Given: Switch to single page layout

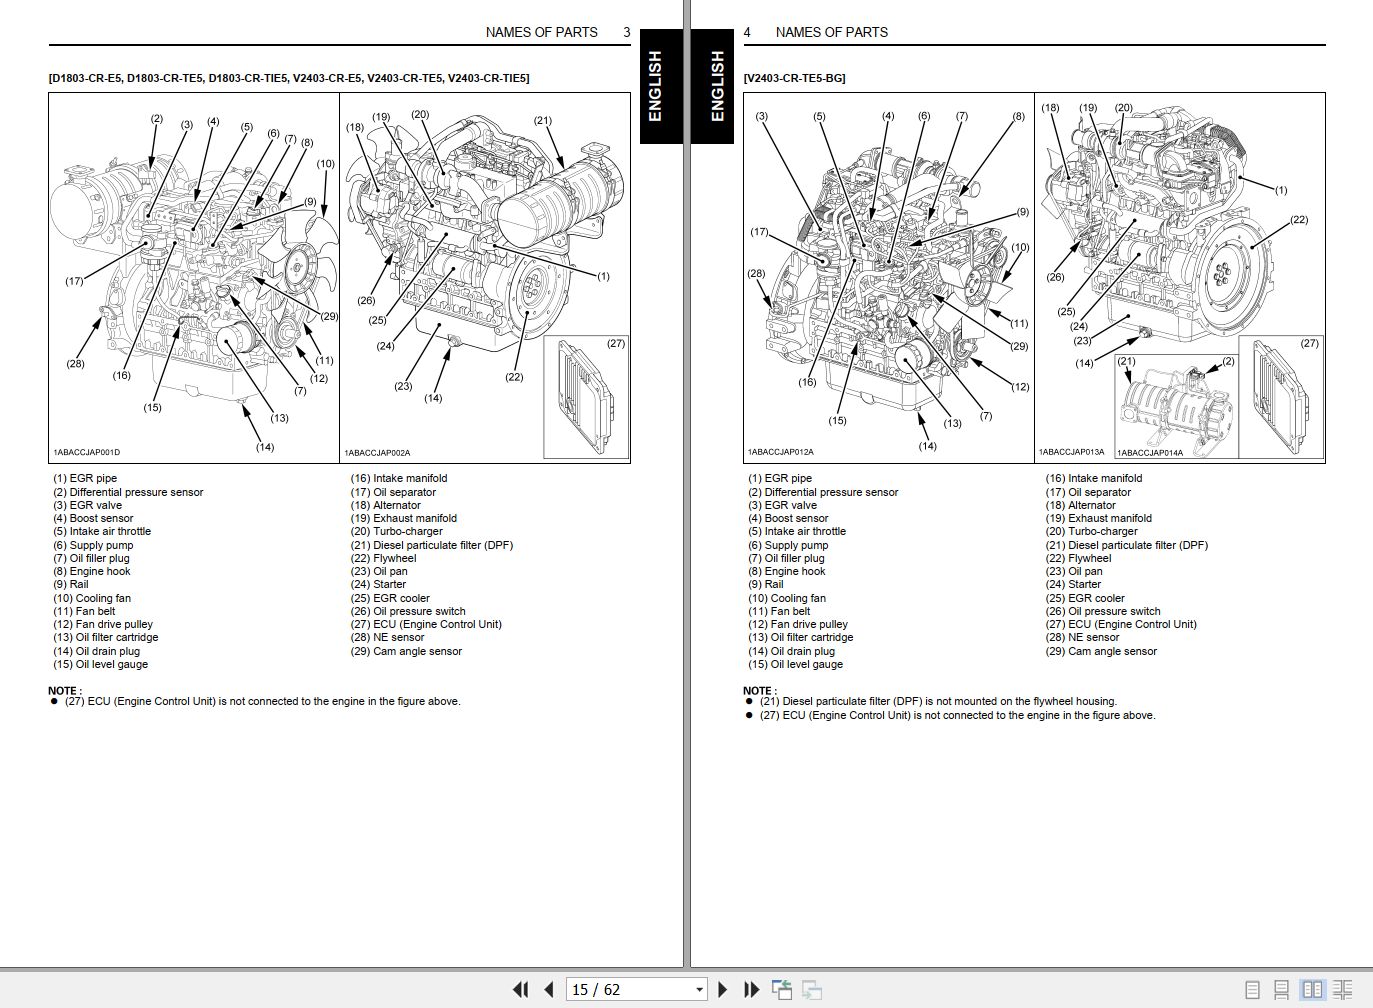Looking at the screenshot, I should point(1251,988).
